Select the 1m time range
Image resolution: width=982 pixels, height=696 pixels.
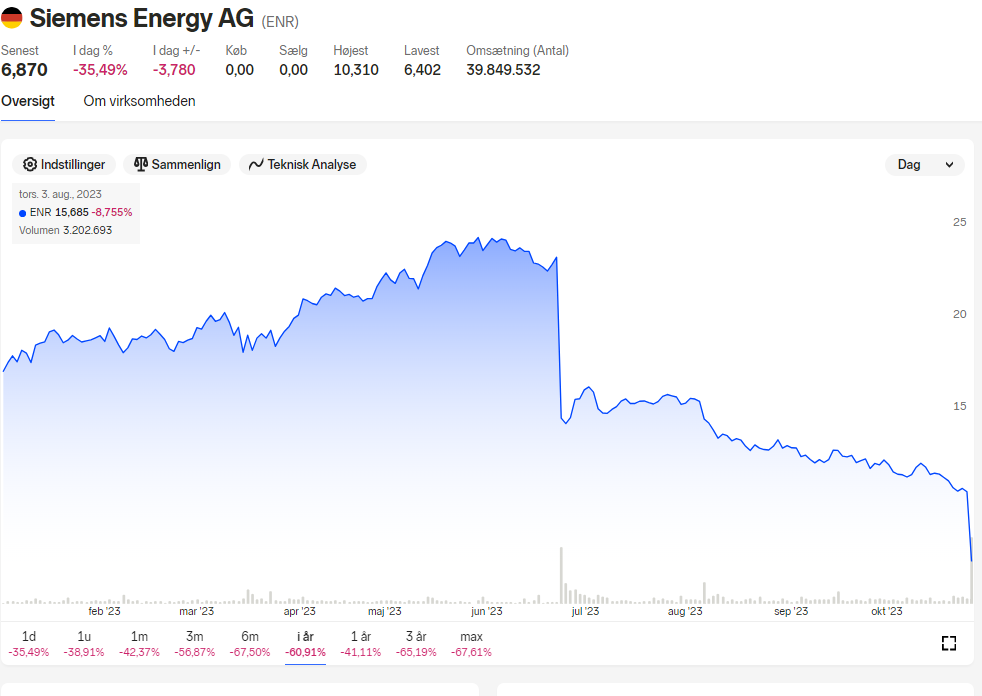click(x=139, y=644)
